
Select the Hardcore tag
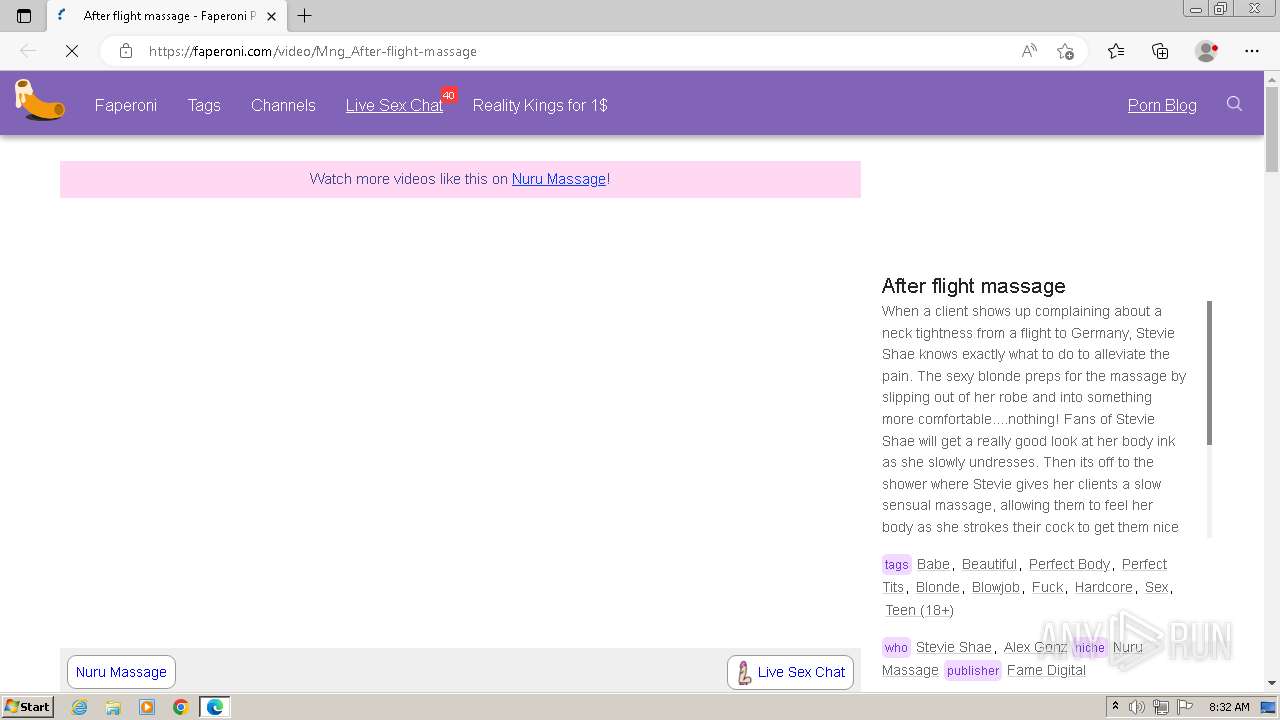pos(1104,587)
